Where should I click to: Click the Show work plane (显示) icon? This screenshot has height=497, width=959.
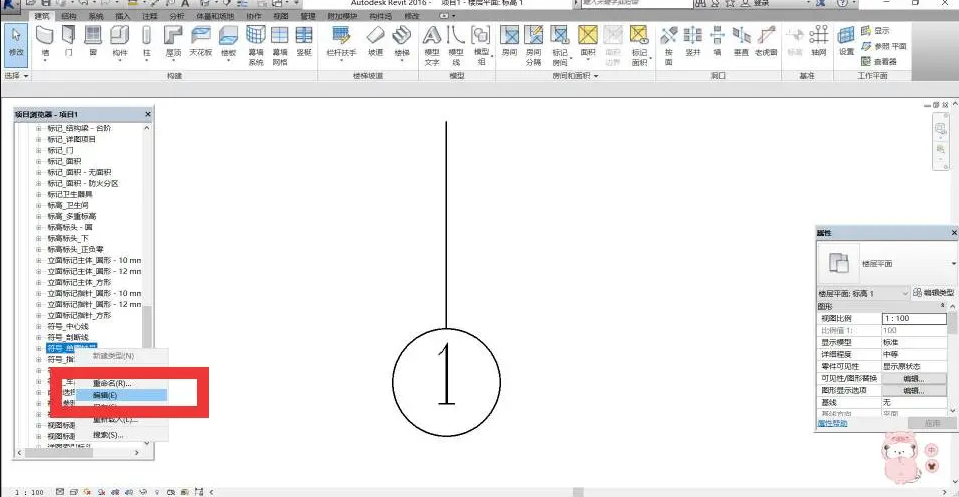[875, 31]
